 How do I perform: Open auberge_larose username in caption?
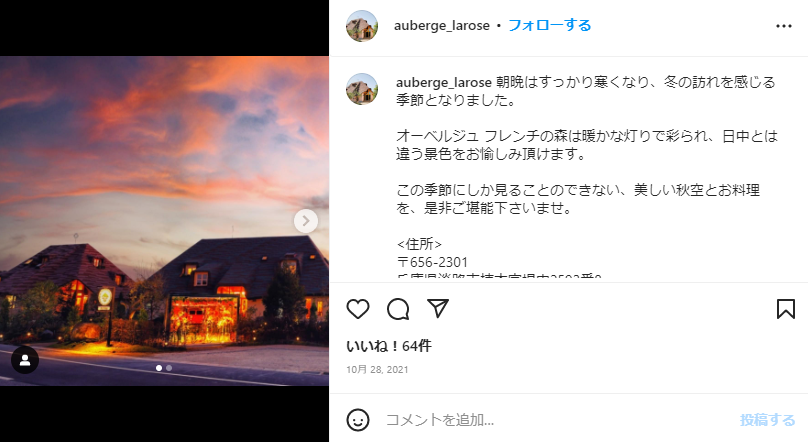pos(443,82)
